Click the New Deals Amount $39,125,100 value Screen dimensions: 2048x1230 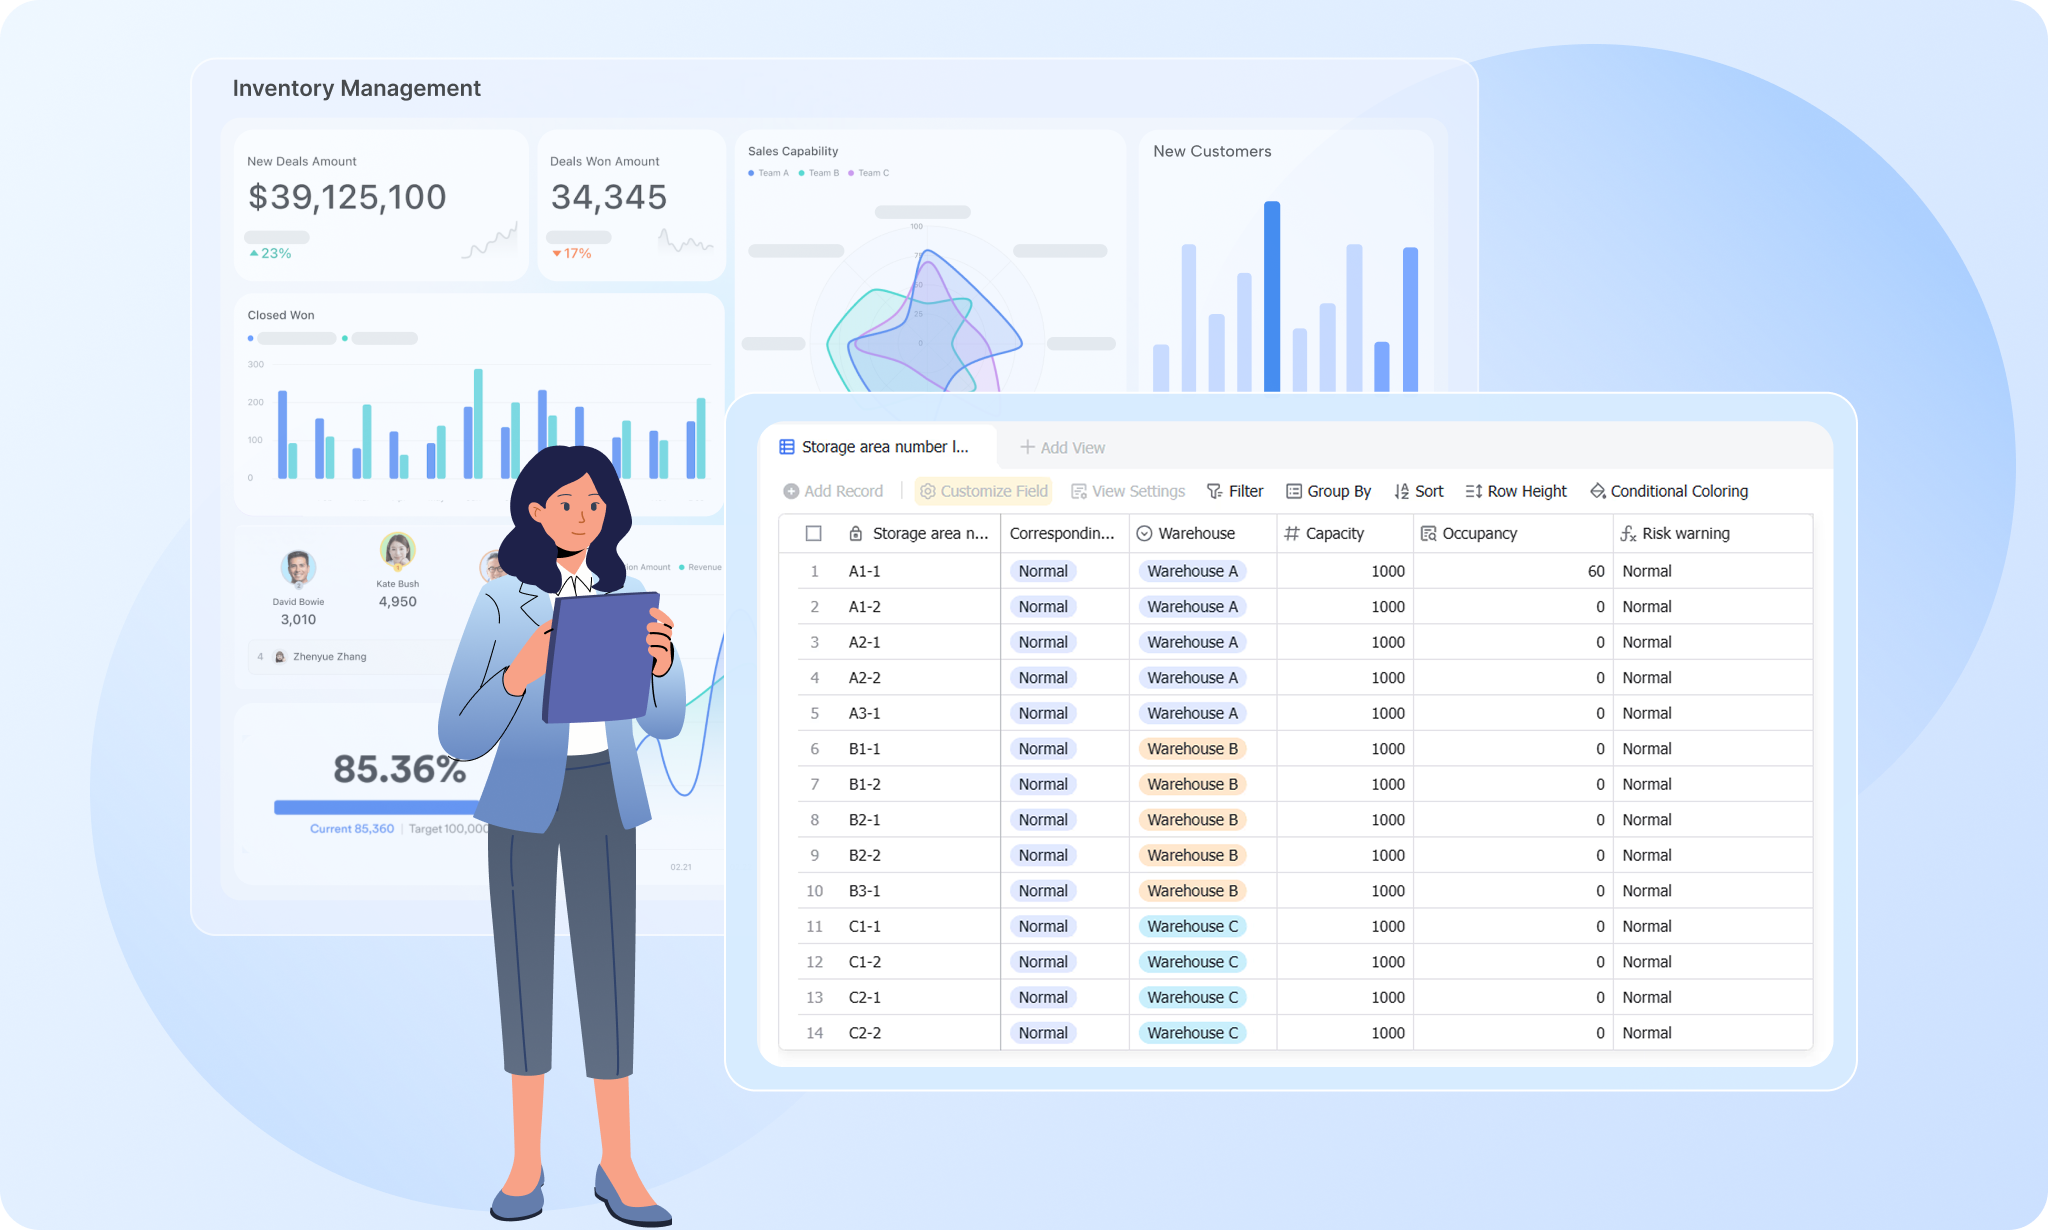[x=347, y=197]
